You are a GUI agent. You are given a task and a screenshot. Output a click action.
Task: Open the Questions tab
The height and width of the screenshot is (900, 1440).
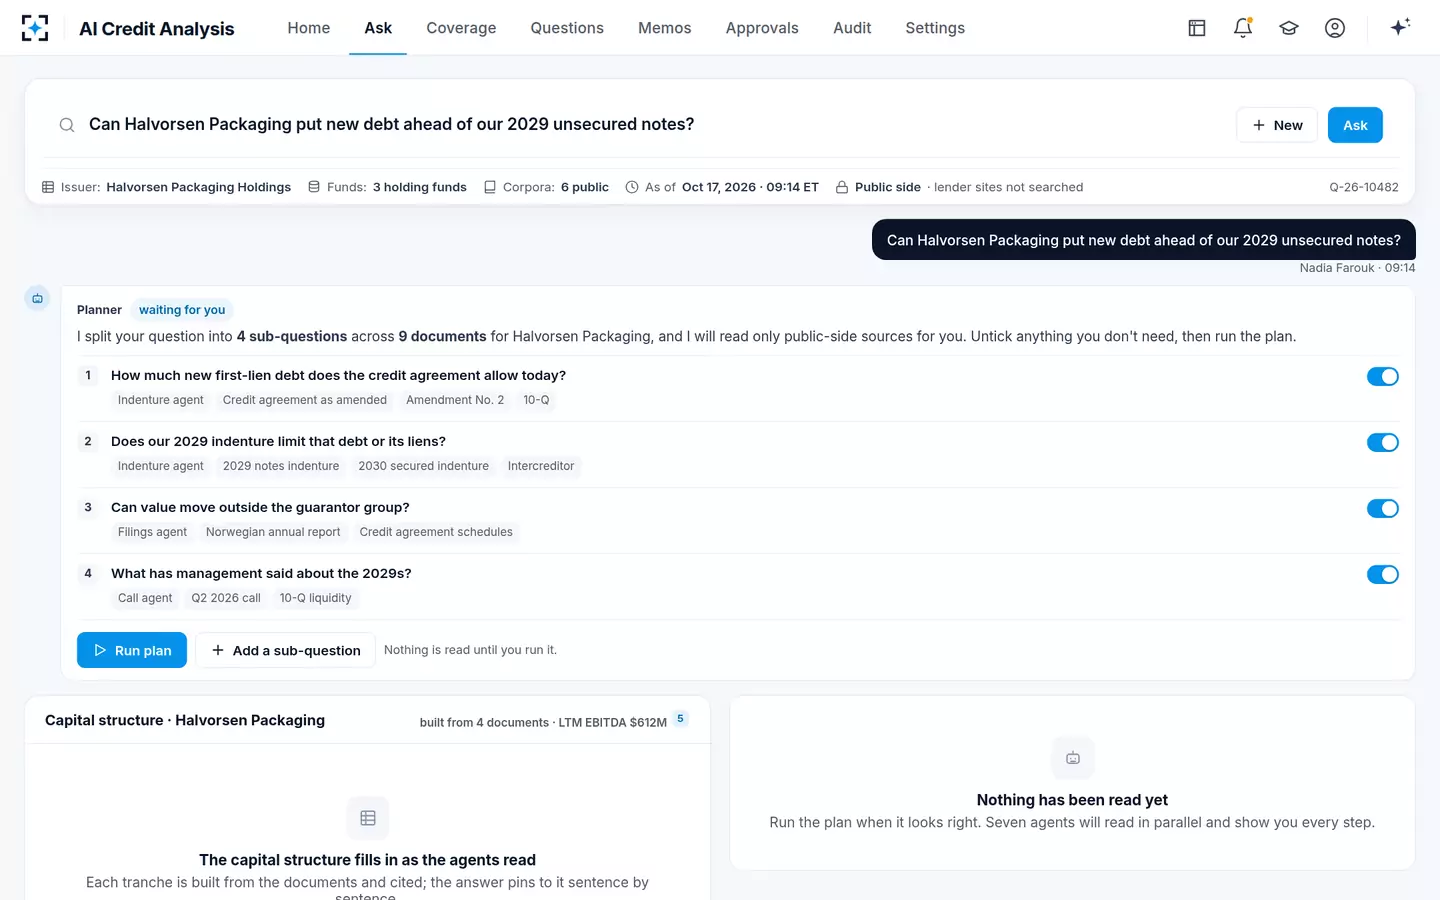[567, 28]
